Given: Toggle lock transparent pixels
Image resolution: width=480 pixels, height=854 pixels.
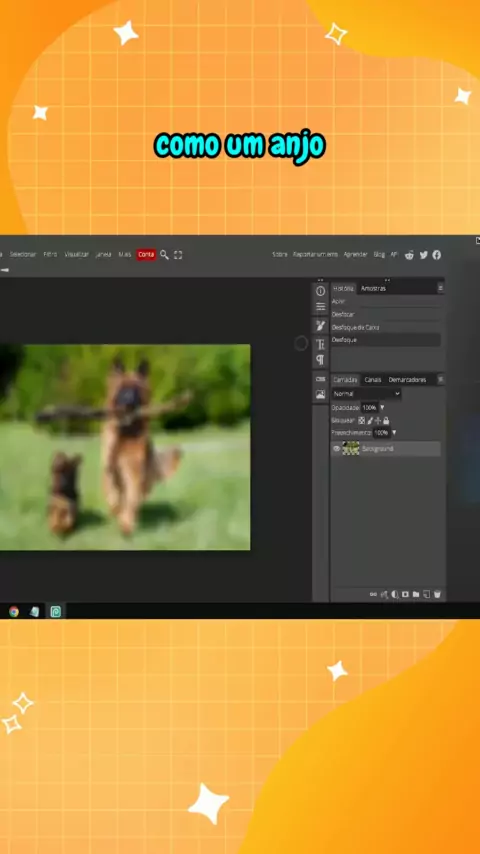Looking at the screenshot, I should tap(361, 420).
